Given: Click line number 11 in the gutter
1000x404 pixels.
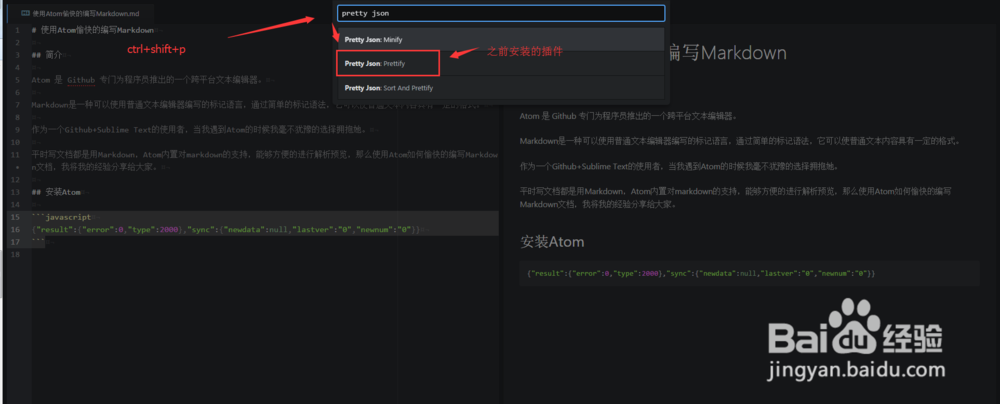Looking at the screenshot, I should (15, 155).
